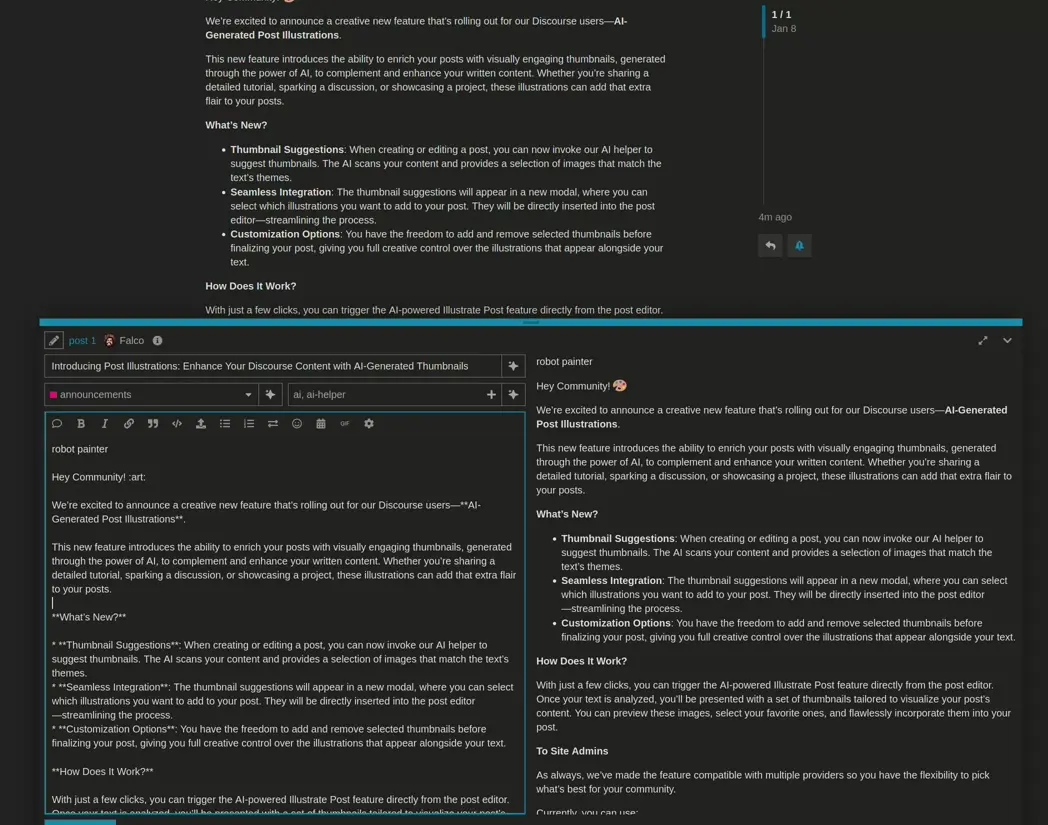The height and width of the screenshot is (825, 1048).
Task: Click the 'What's New?' heading in topic post
Action: tap(236, 125)
